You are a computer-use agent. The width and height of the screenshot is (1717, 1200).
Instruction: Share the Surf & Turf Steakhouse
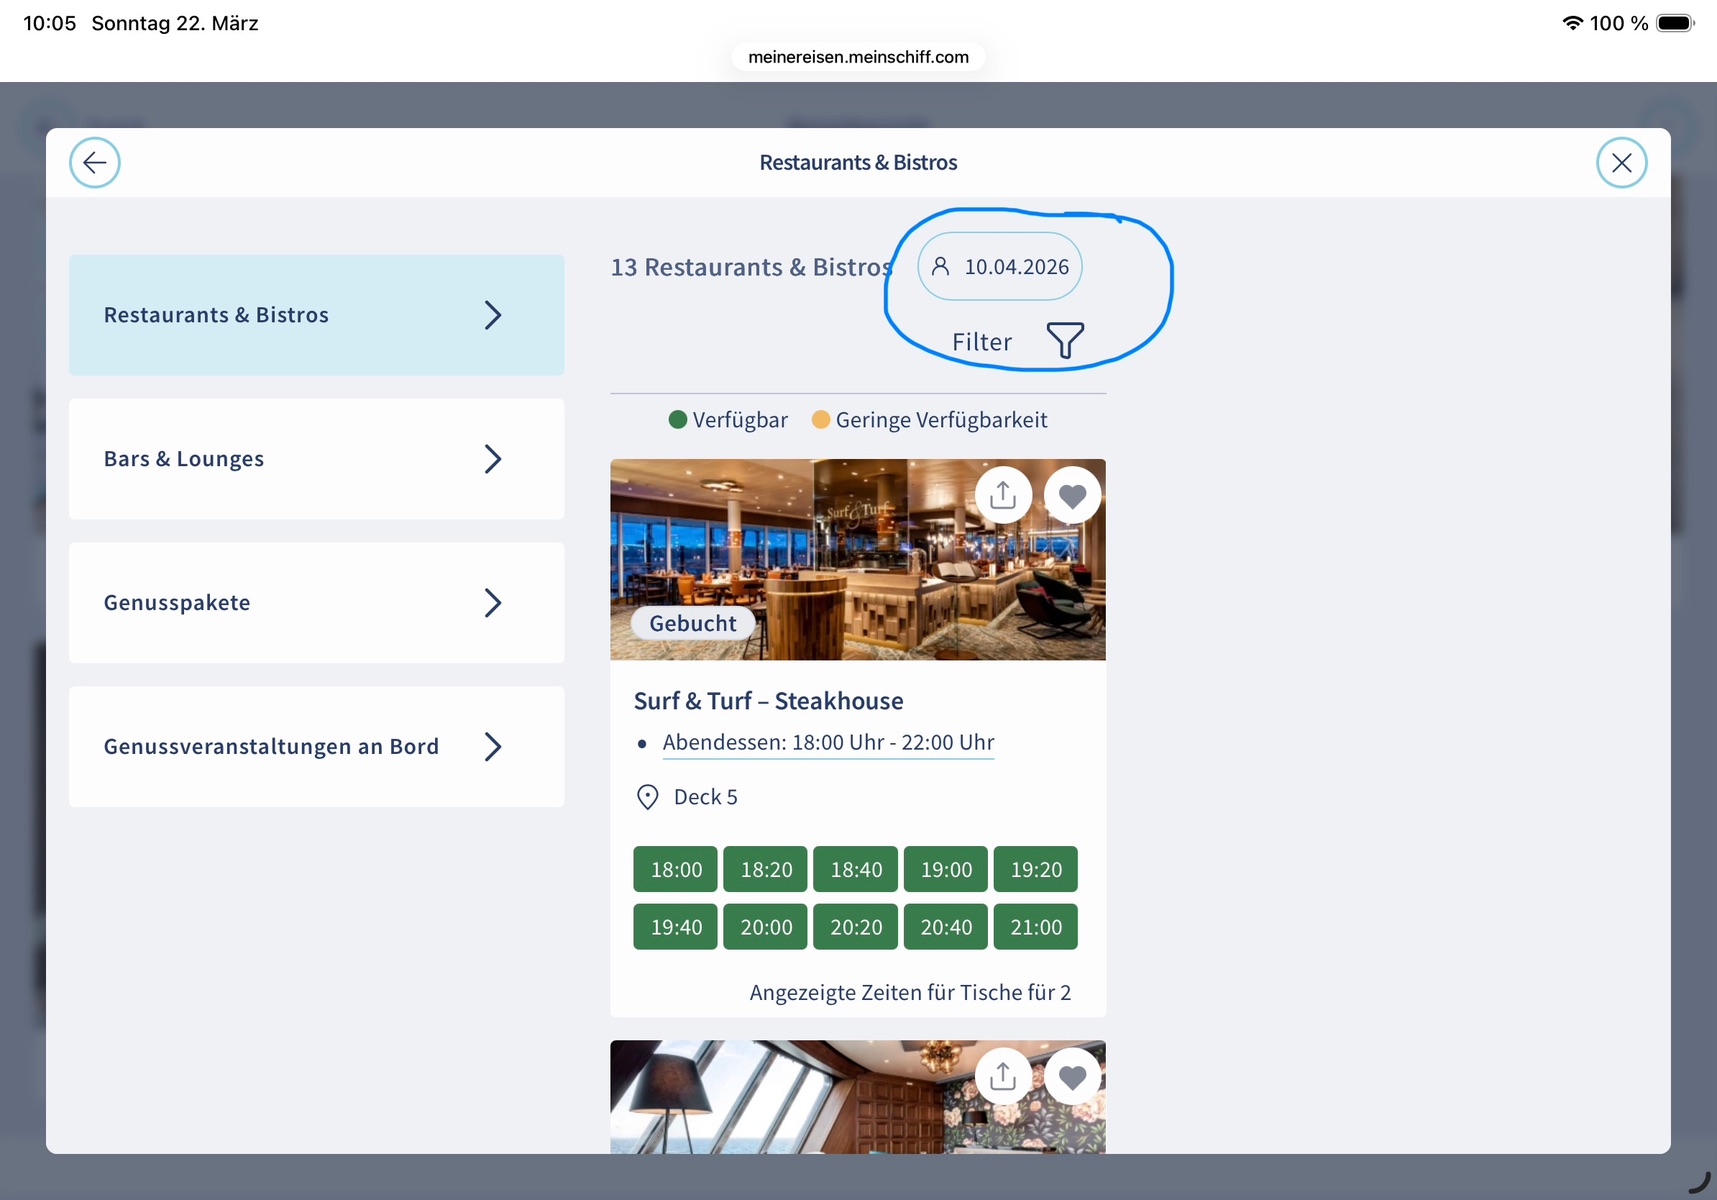point(1003,495)
